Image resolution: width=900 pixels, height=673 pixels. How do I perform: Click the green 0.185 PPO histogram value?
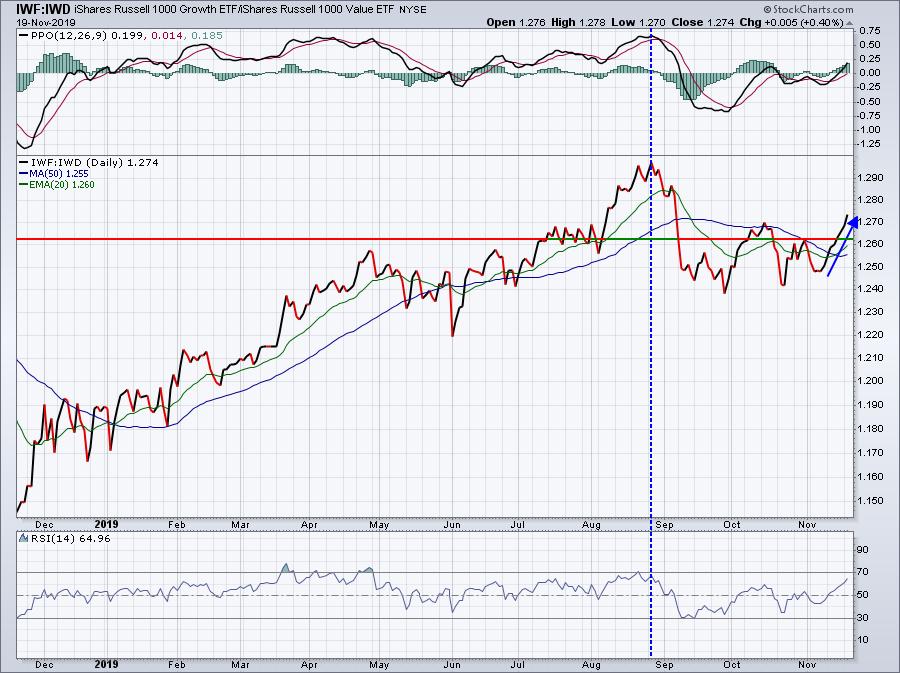coord(207,36)
